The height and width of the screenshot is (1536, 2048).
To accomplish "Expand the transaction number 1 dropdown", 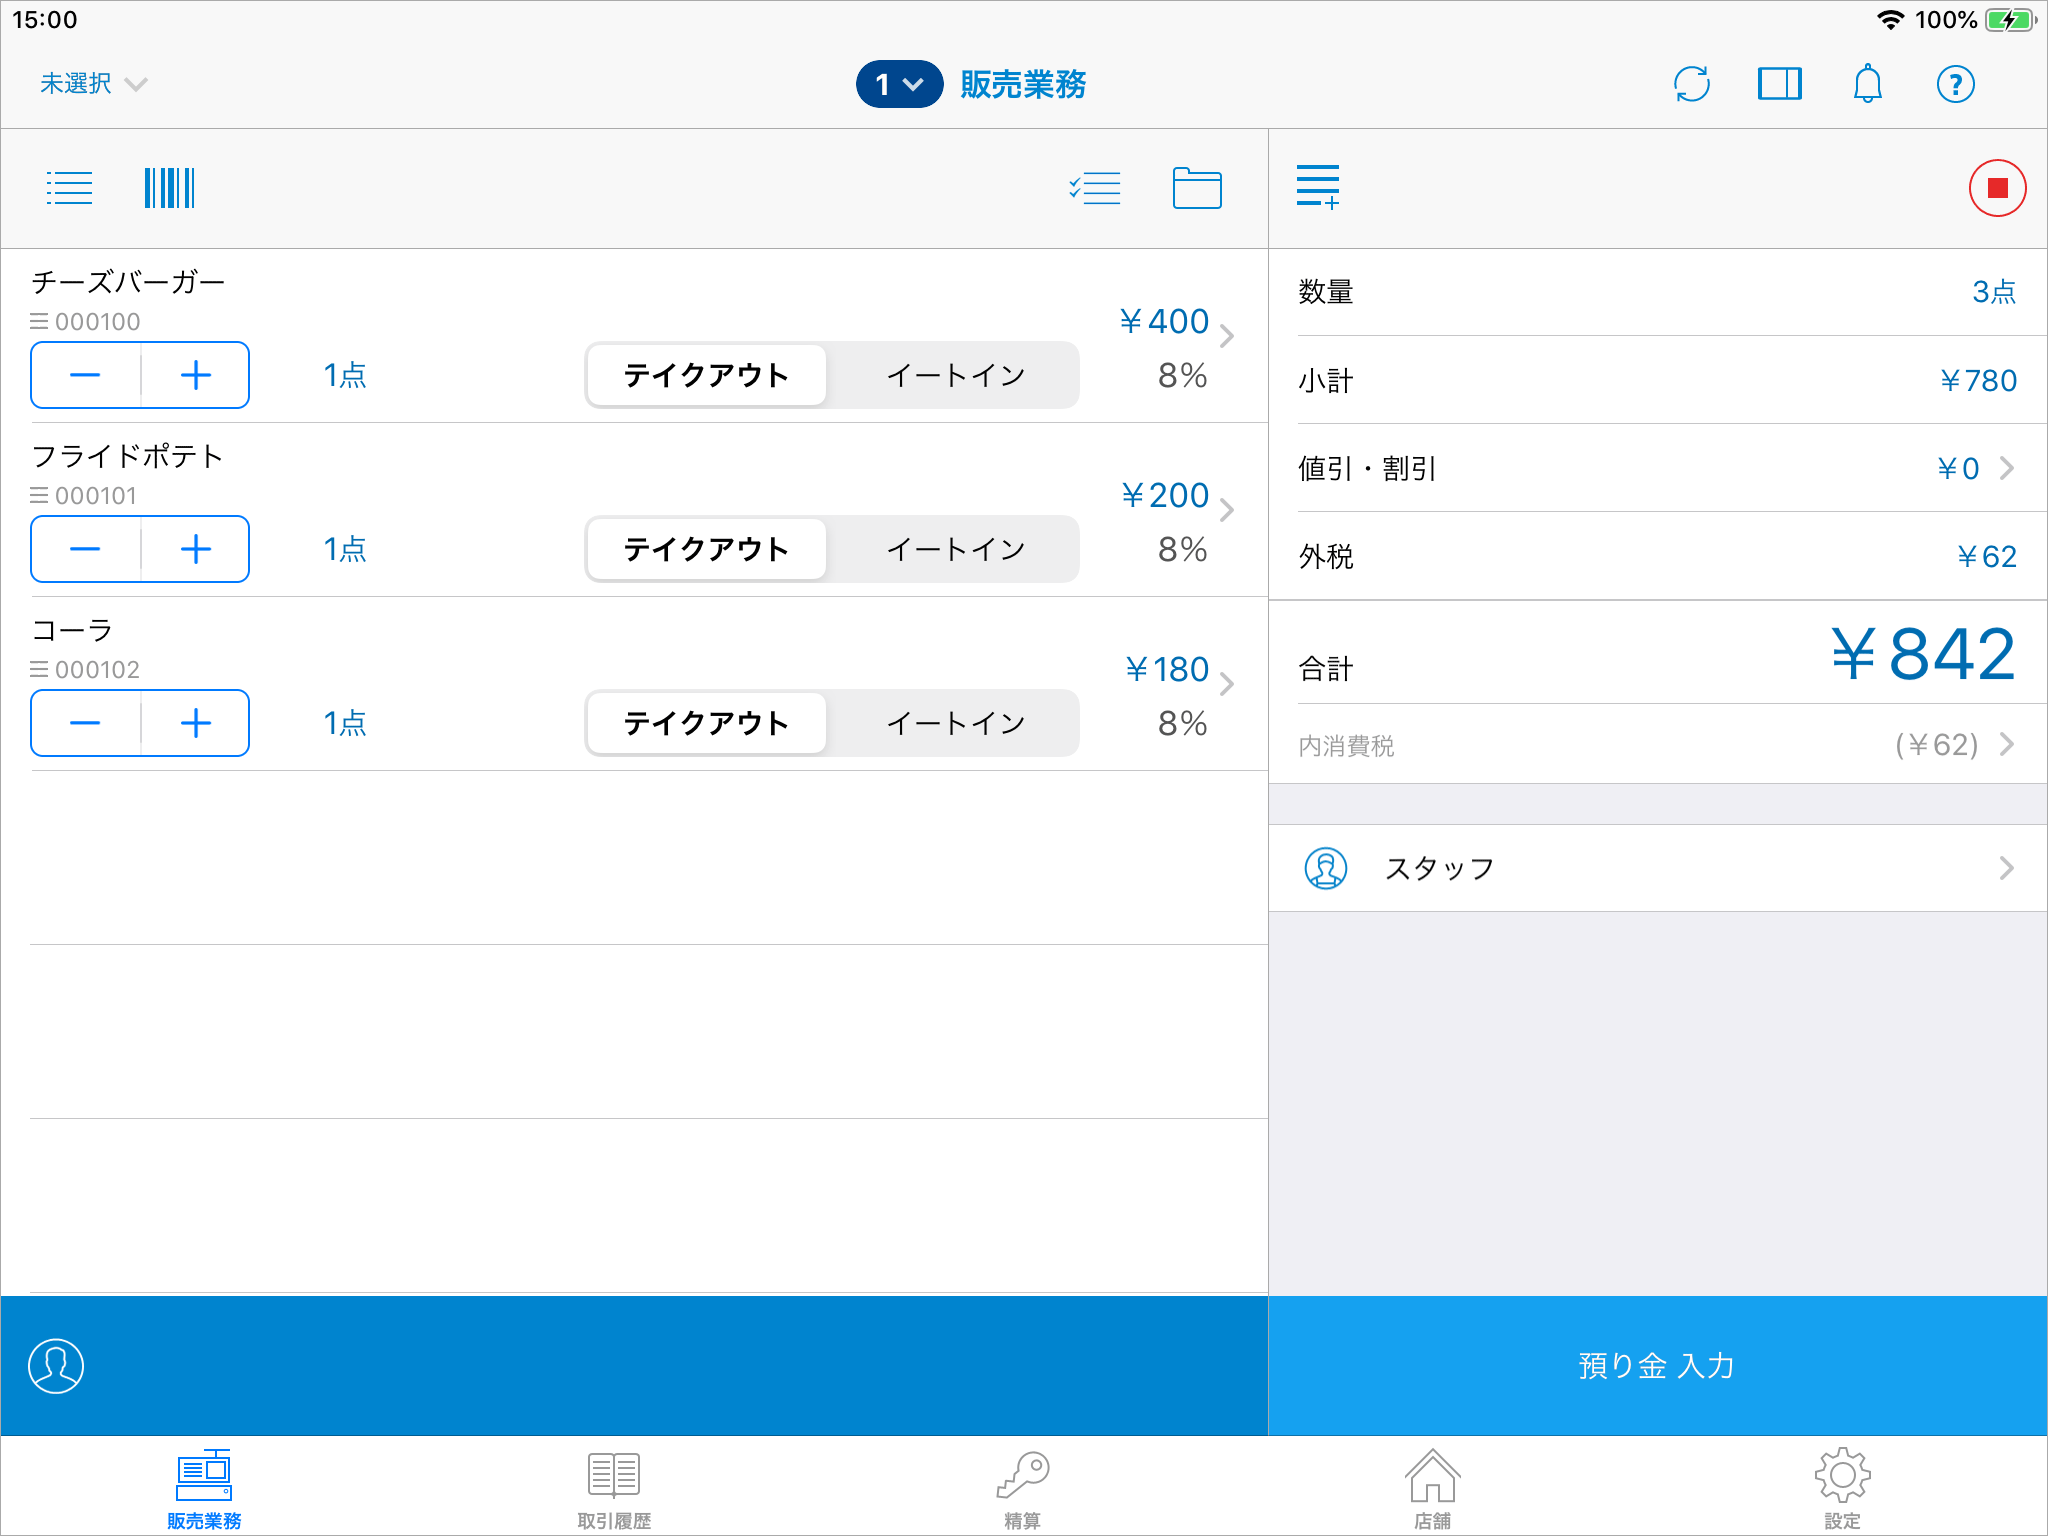I will click(x=898, y=84).
